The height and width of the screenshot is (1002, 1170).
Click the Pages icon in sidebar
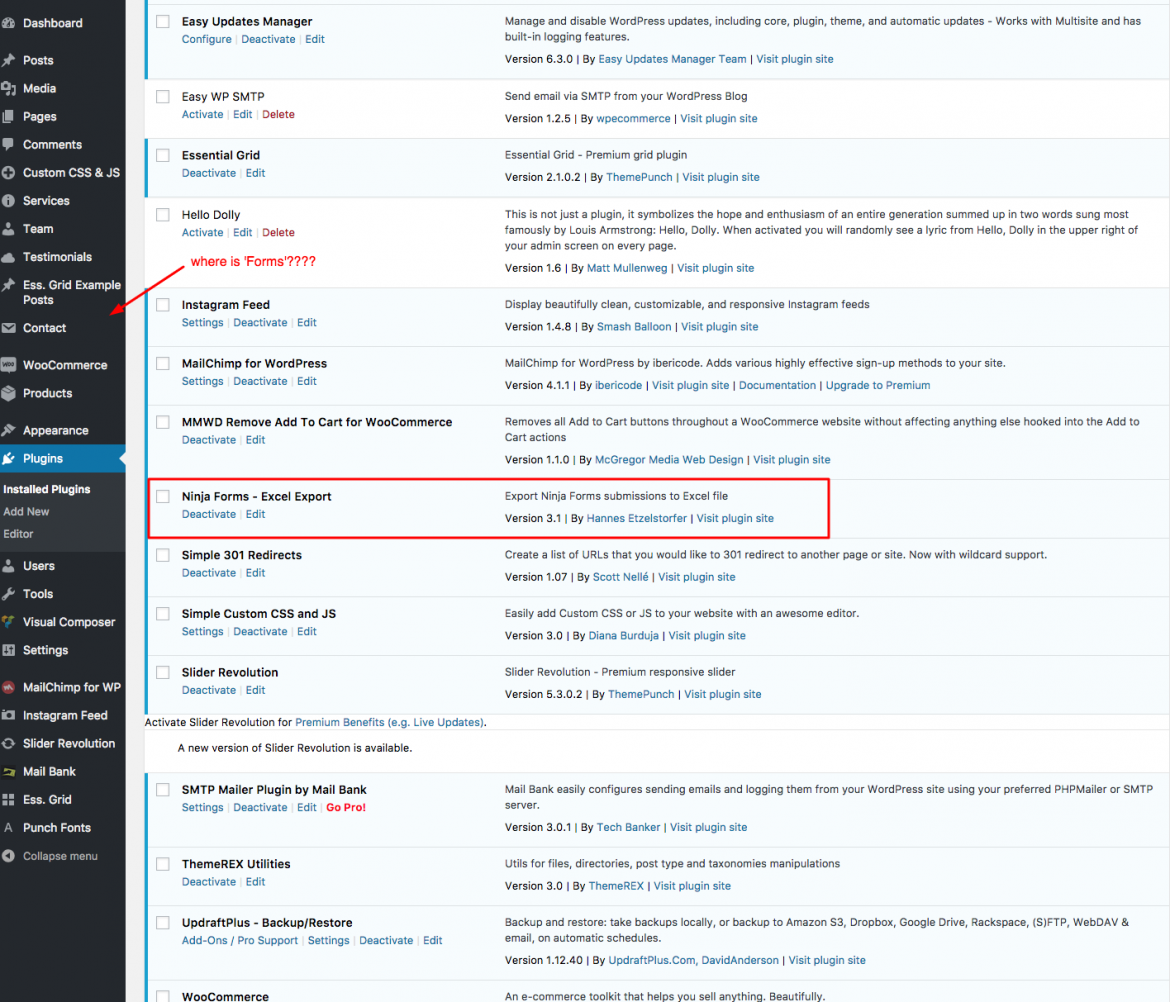click(8, 116)
